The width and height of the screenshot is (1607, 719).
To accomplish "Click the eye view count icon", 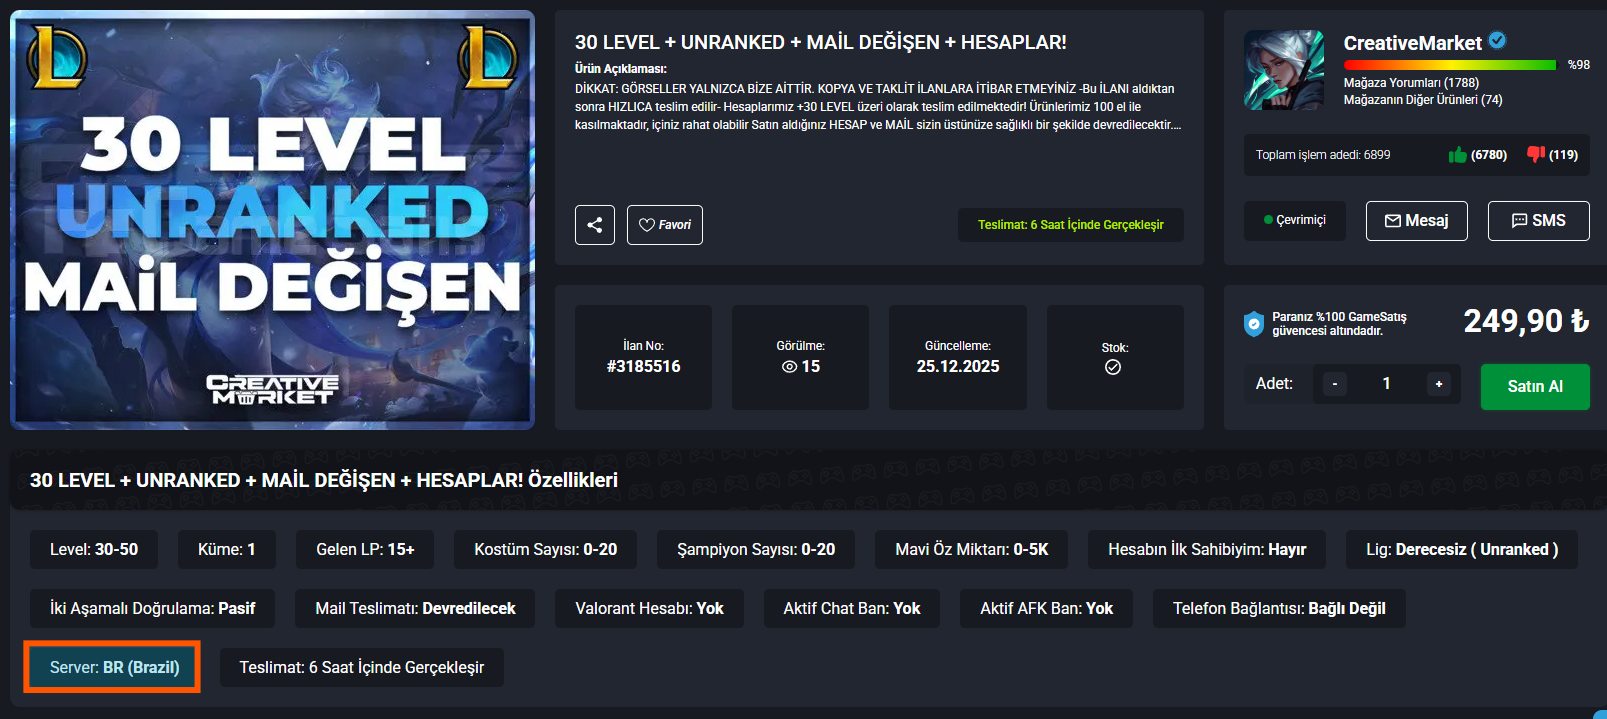I will click(789, 367).
